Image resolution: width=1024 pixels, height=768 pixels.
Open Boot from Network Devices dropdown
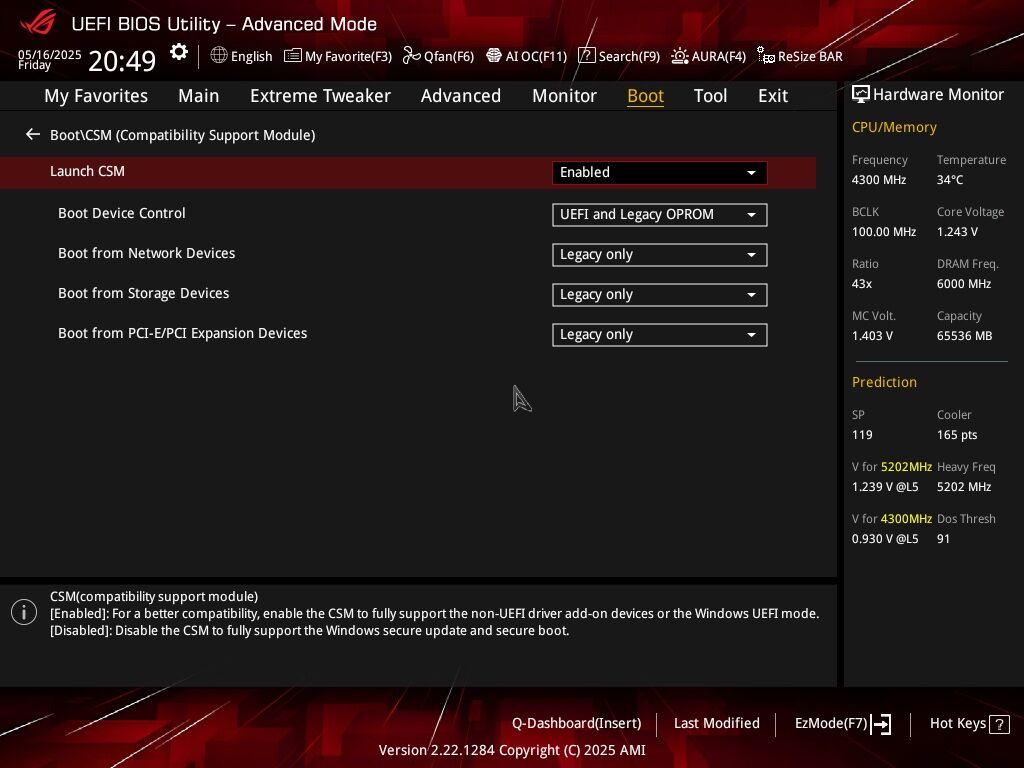coord(660,255)
